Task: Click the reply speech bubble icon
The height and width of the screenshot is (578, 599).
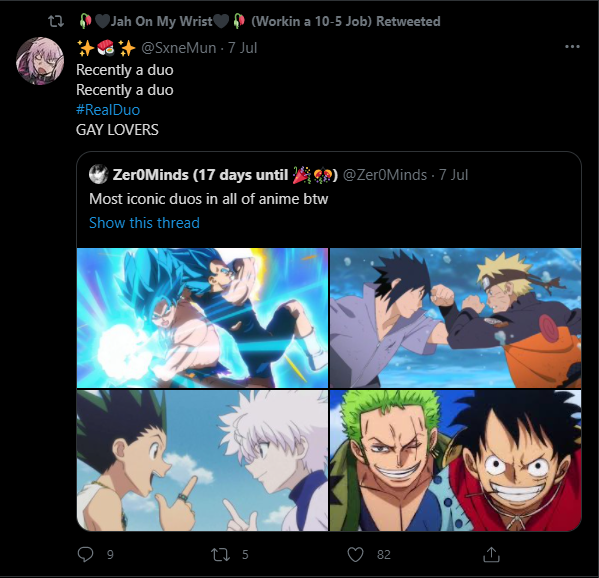Action: pos(85,554)
